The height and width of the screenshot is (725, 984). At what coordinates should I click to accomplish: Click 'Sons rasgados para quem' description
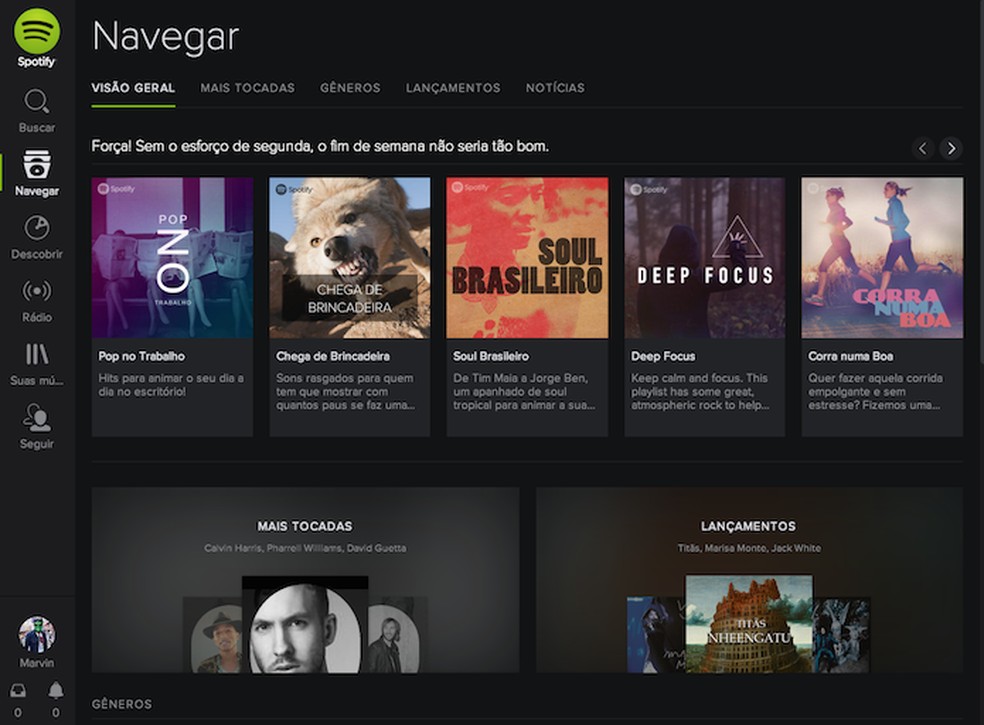point(345,392)
